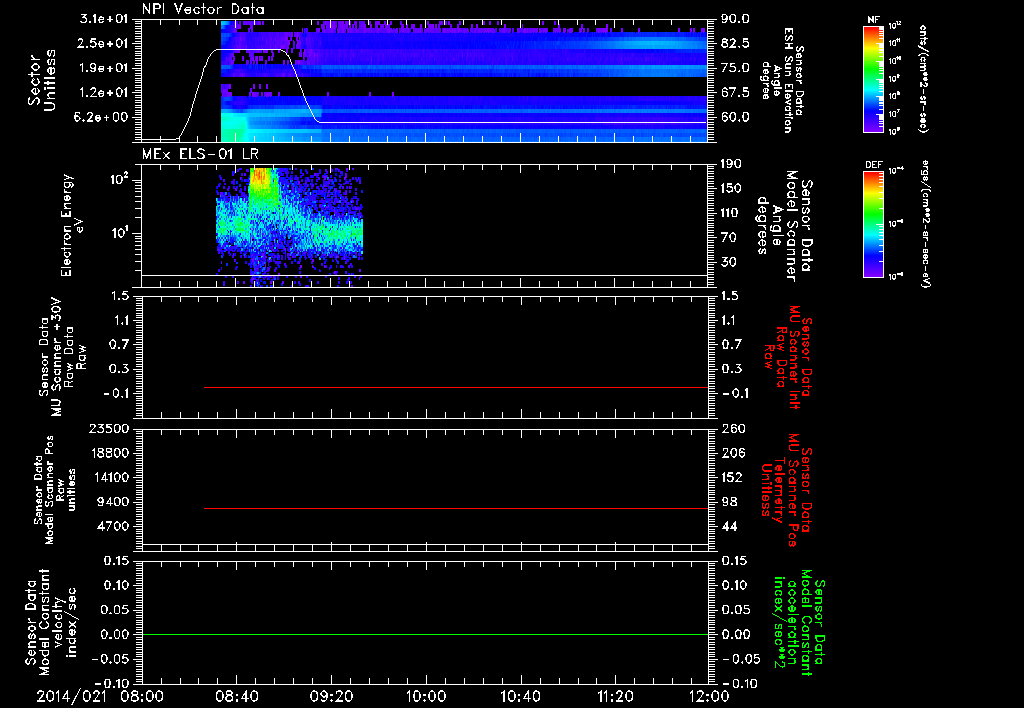Click the "2014/021 08:00" start time label
The image size is (1024, 708).
100,696
